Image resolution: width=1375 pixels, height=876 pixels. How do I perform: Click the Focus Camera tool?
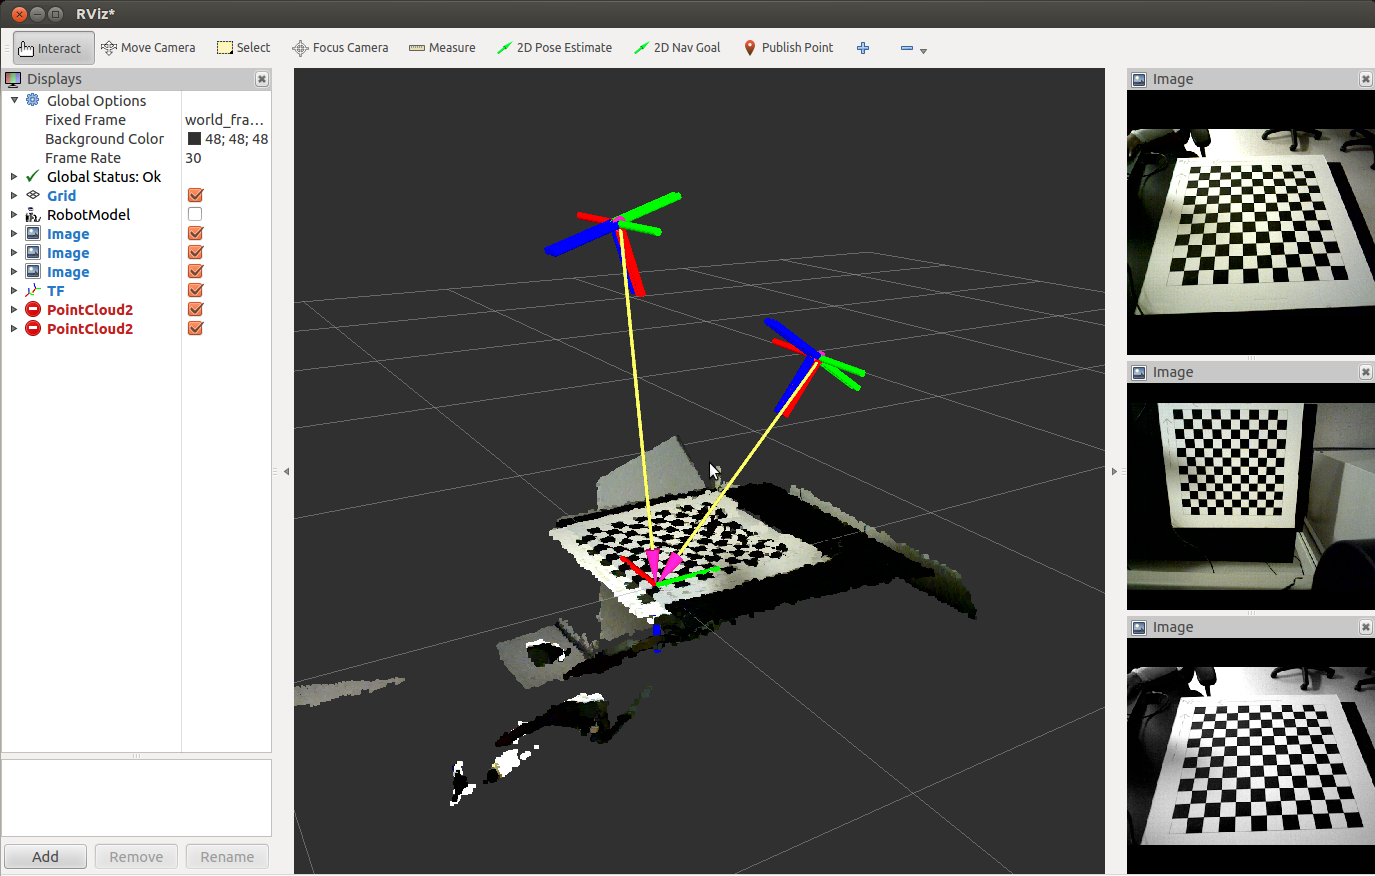(340, 48)
